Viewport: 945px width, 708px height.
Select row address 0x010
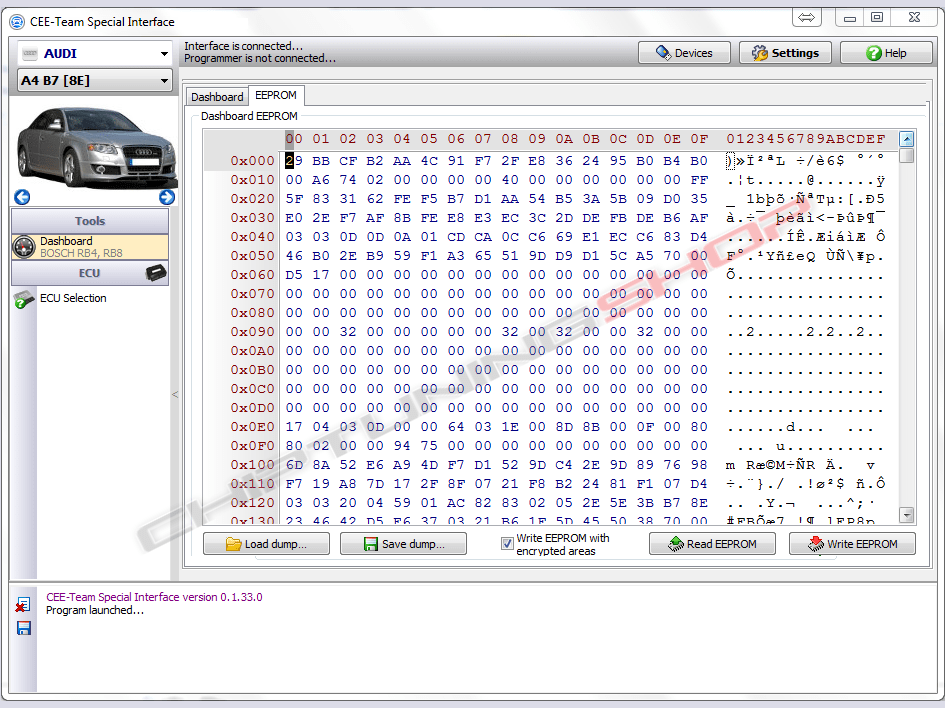(x=253, y=180)
